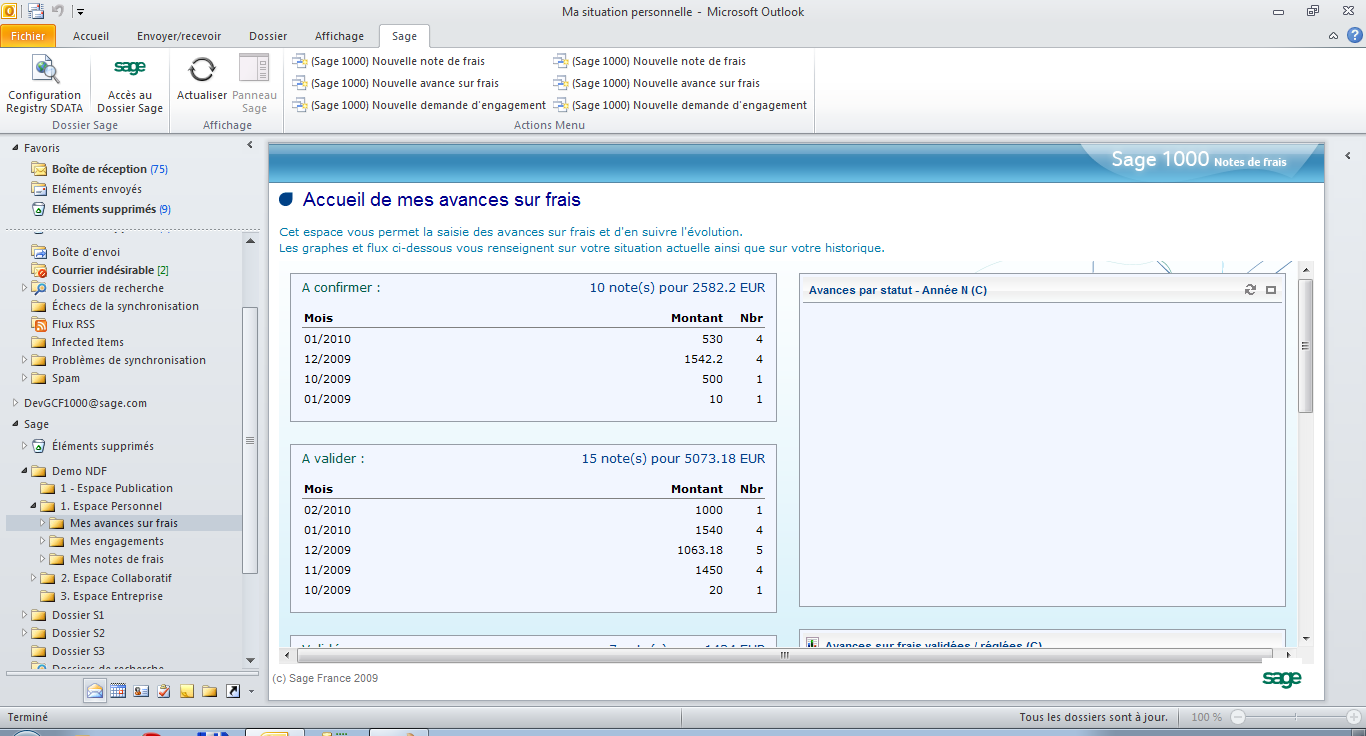Image resolution: width=1366 pixels, height=736 pixels.
Task: Switch to Mail view in navigation bar
Action: point(95,691)
